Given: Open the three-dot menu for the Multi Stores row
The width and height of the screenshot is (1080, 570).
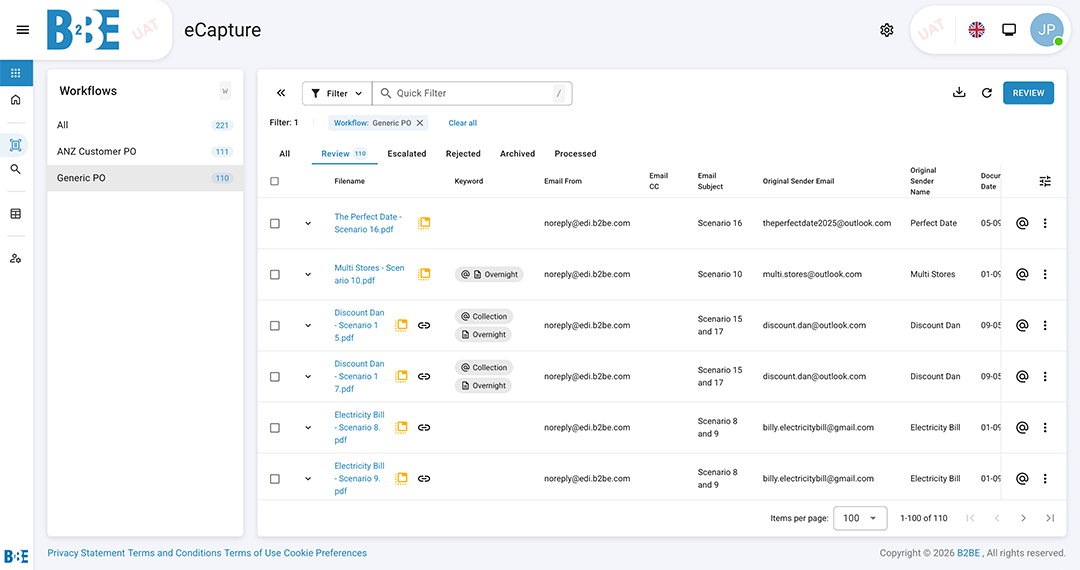Looking at the screenshot, I should [x=1045, y=274].
